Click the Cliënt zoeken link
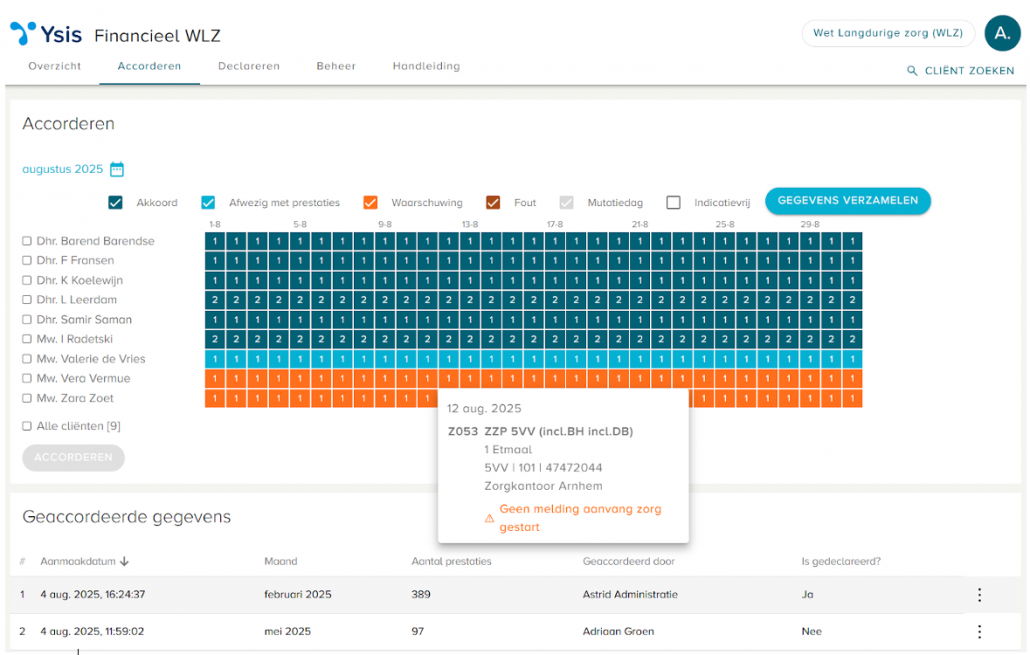This screenshot has width=1030, height=655. (x=969, y=71)
